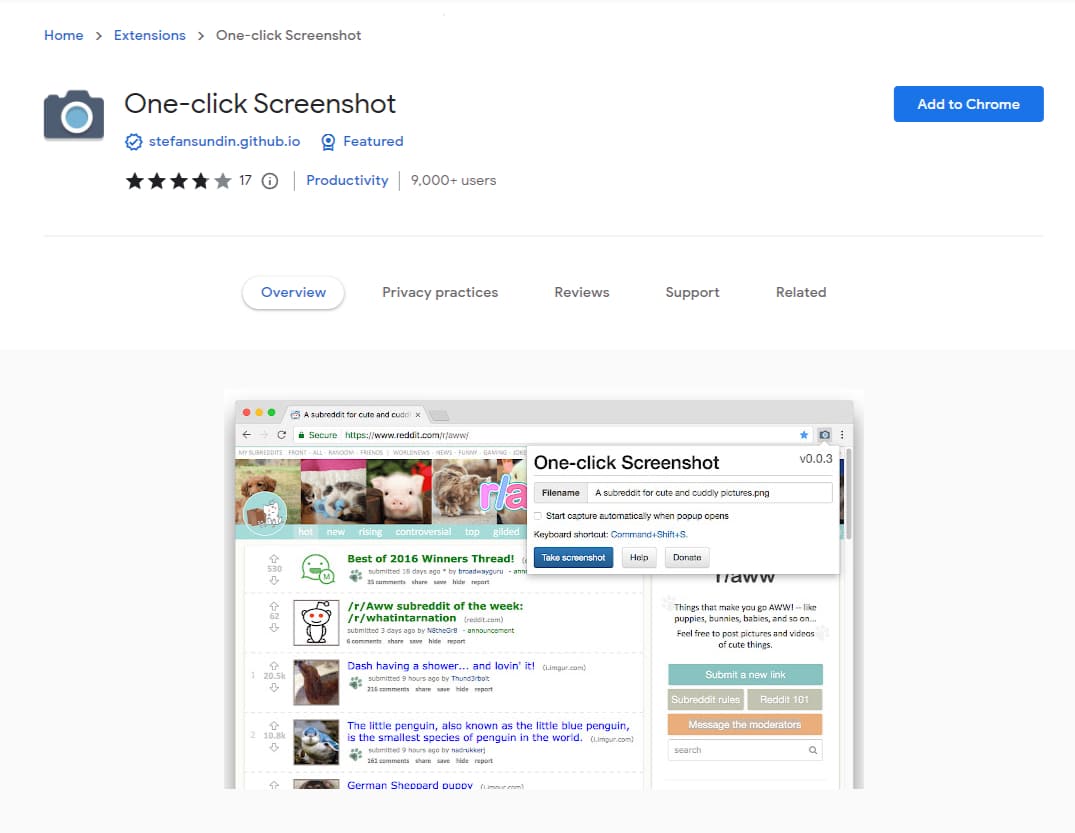Viewport: 1075px width, 833px height.
Task: Click the Featured badge icon
Action: (x=328, y=141)
